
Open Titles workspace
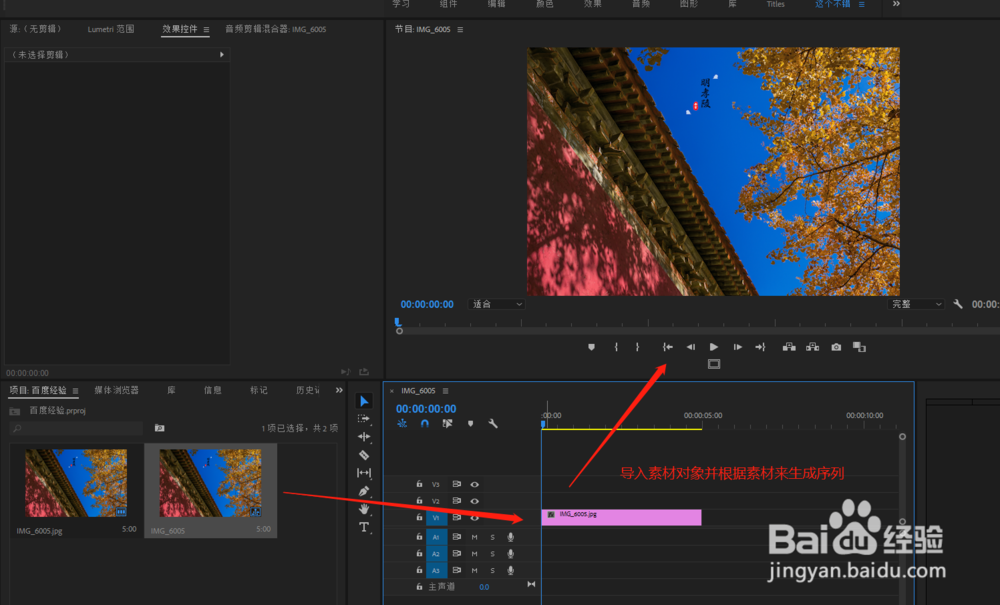coord(776,4)
